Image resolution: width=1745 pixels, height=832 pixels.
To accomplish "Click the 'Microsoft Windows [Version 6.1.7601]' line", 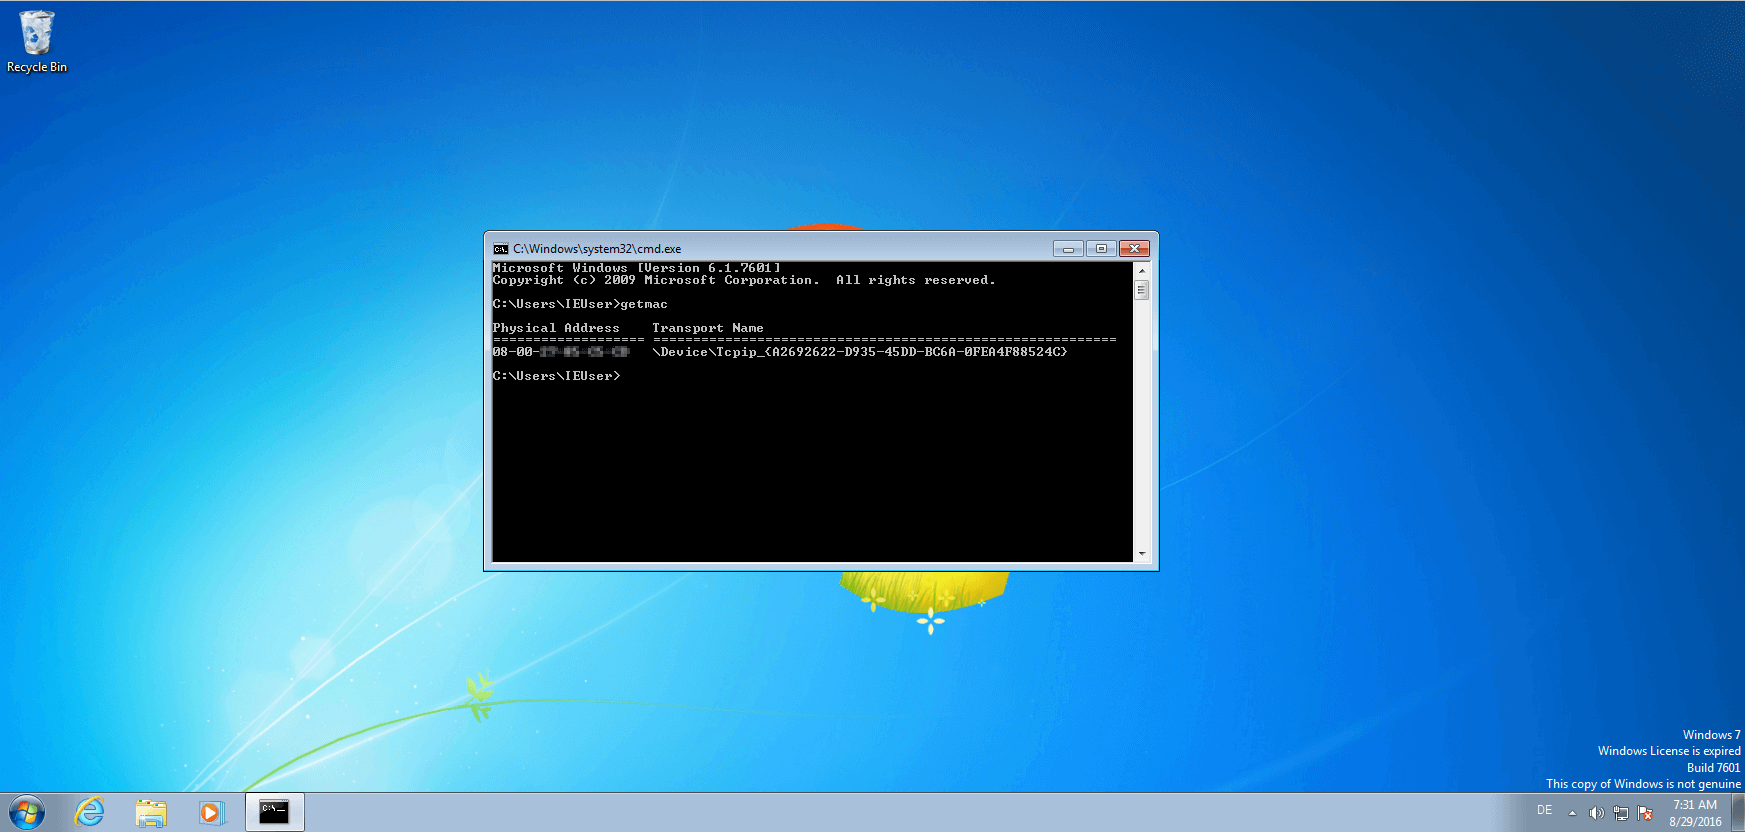I will pyautogui.click(x=636, y=268).
